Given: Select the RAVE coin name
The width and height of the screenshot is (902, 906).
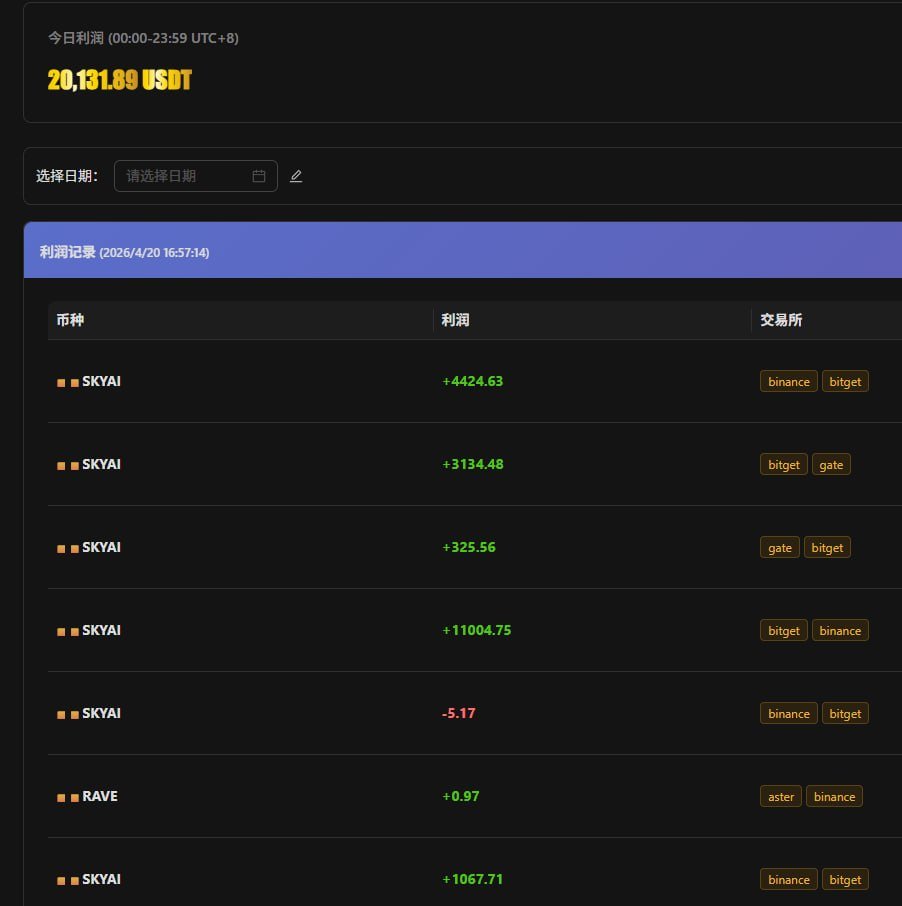Looking at the screenshot, I should point(100,796).
